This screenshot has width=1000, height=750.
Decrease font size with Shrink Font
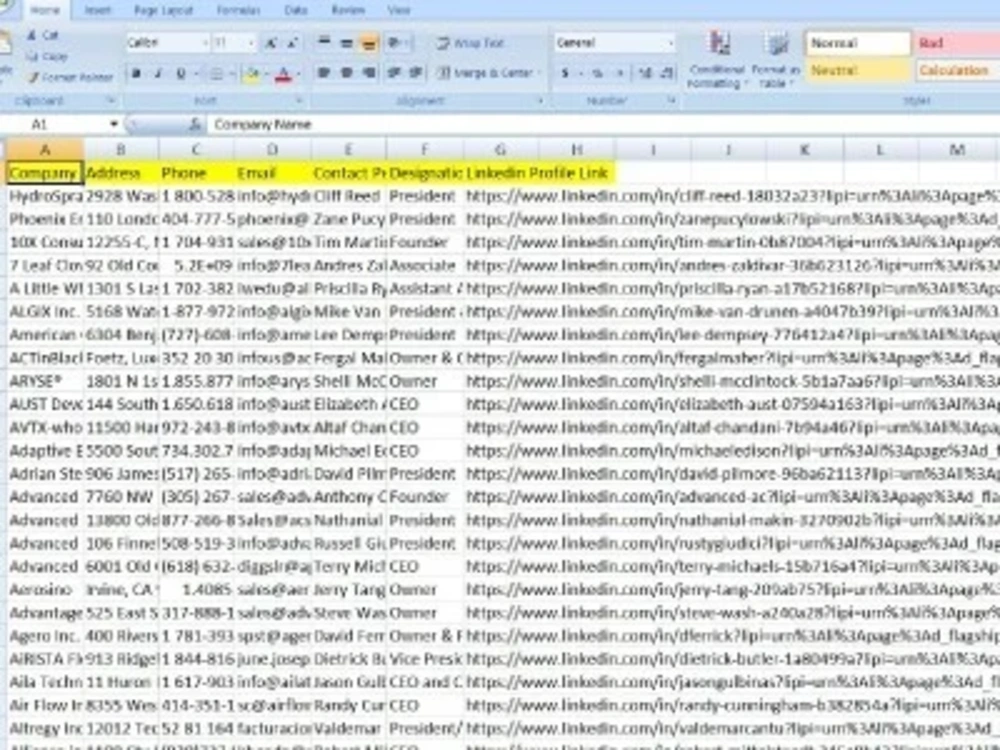point(292,43)
